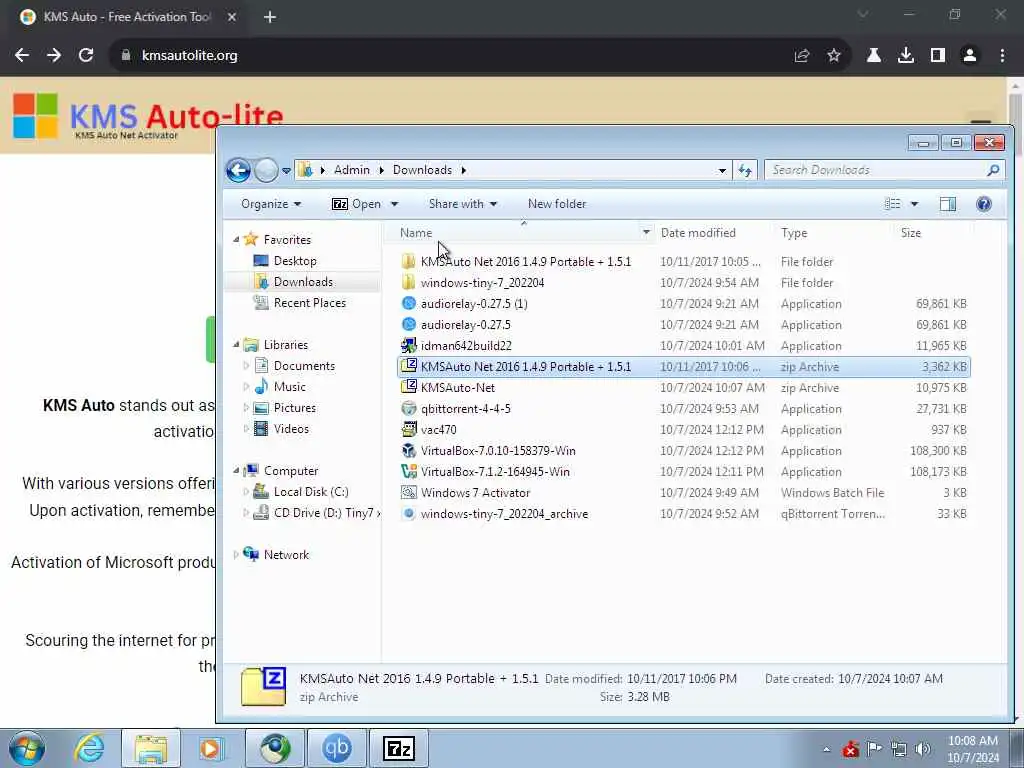Select Downloads in the navigation pane
Screen dimensions: 1024x768
pyautogui.click(x=303, y=281)
